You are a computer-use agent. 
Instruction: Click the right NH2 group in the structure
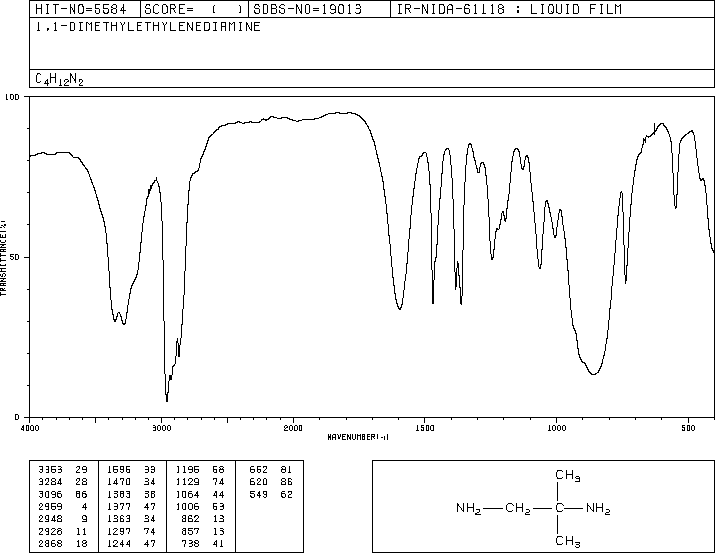pyautogui.click(x=598, y=508)
